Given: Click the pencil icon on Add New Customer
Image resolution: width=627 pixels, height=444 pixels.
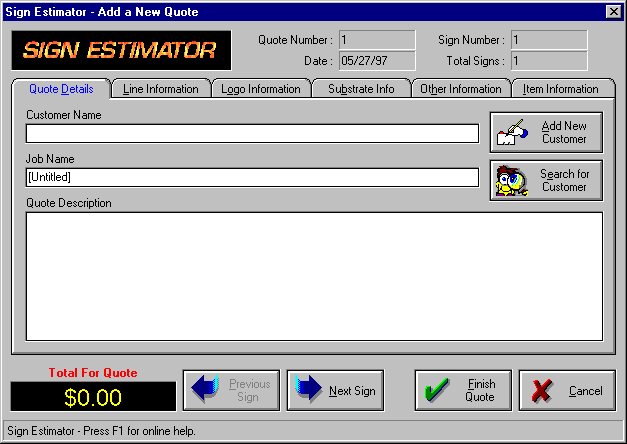Looking at the screenshot, I should (512, 133).
